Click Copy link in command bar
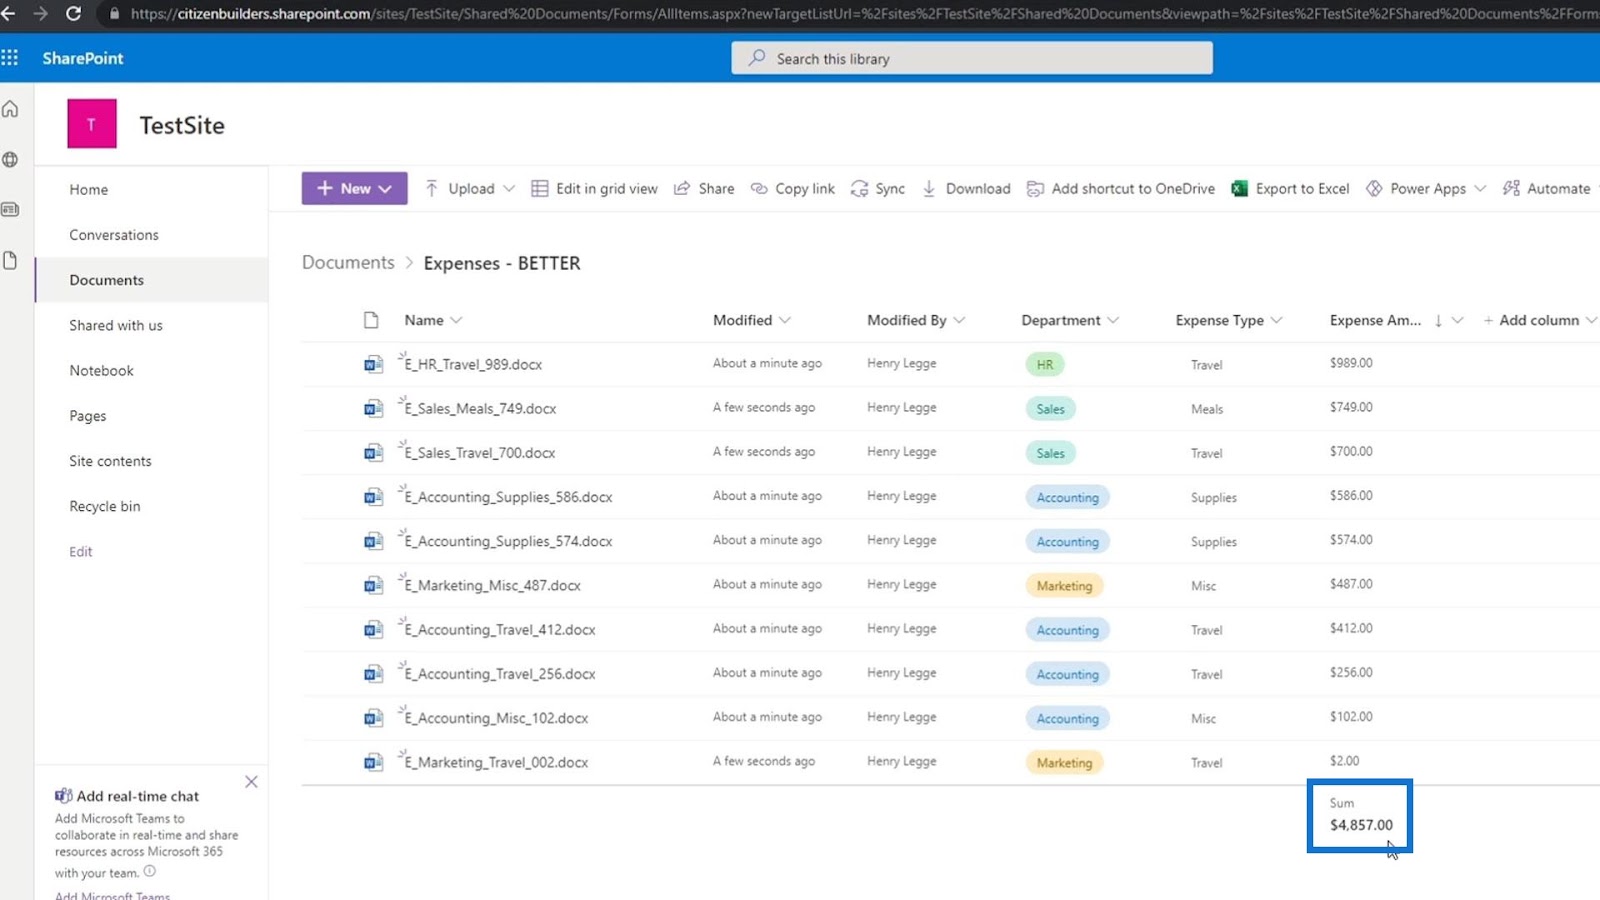The width and height of the screenshot is (1600, 900). (x=792, y=188)
